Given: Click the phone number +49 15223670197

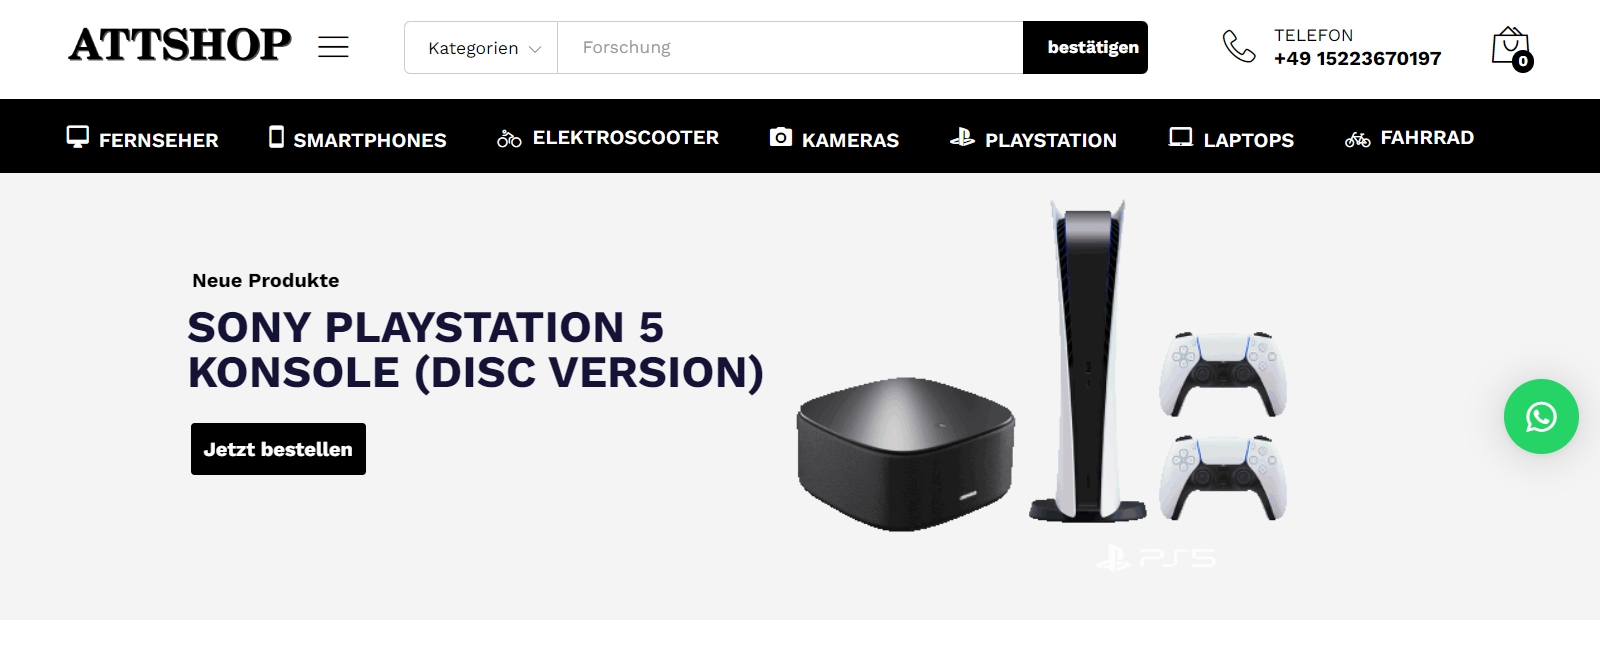Looking at the screenshot, I should 1357,58.
